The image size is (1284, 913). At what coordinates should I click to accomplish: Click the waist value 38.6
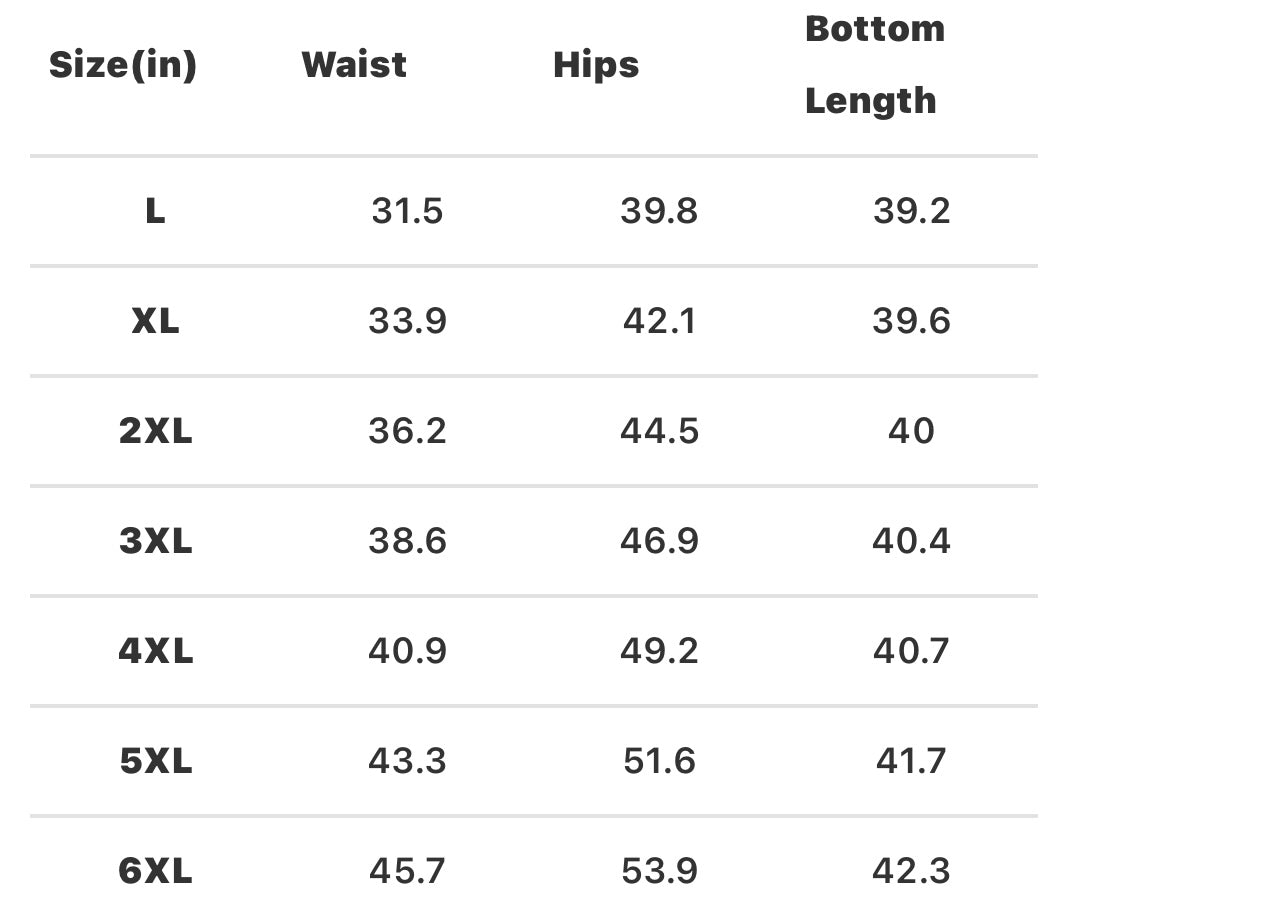pyautogui.click(x=407, y=541)
